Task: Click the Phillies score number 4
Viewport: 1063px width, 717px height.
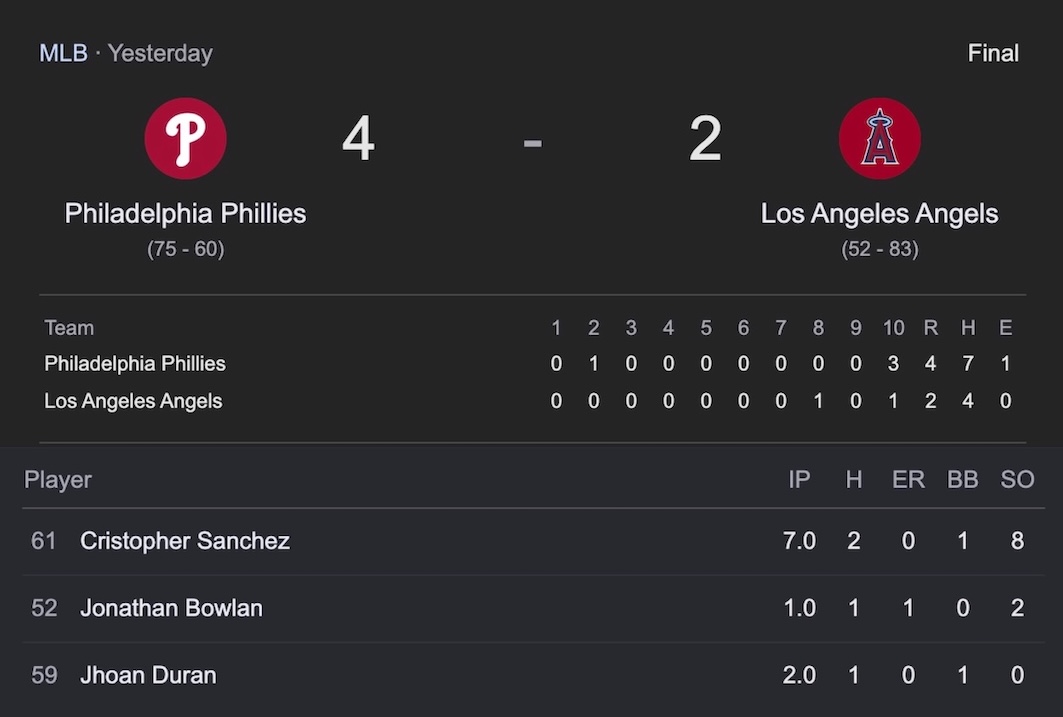Action: click(x=358, y=138)
